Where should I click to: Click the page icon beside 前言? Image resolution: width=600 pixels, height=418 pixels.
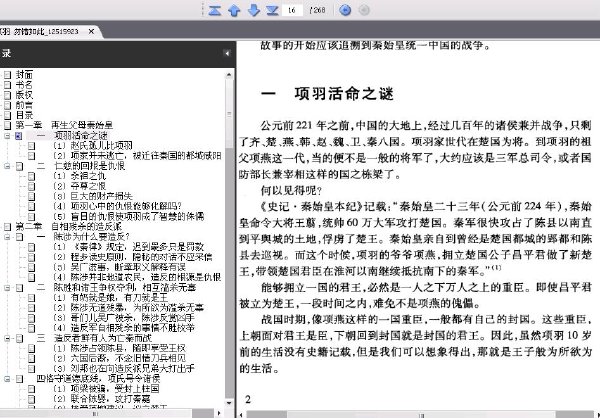(8, 105)
